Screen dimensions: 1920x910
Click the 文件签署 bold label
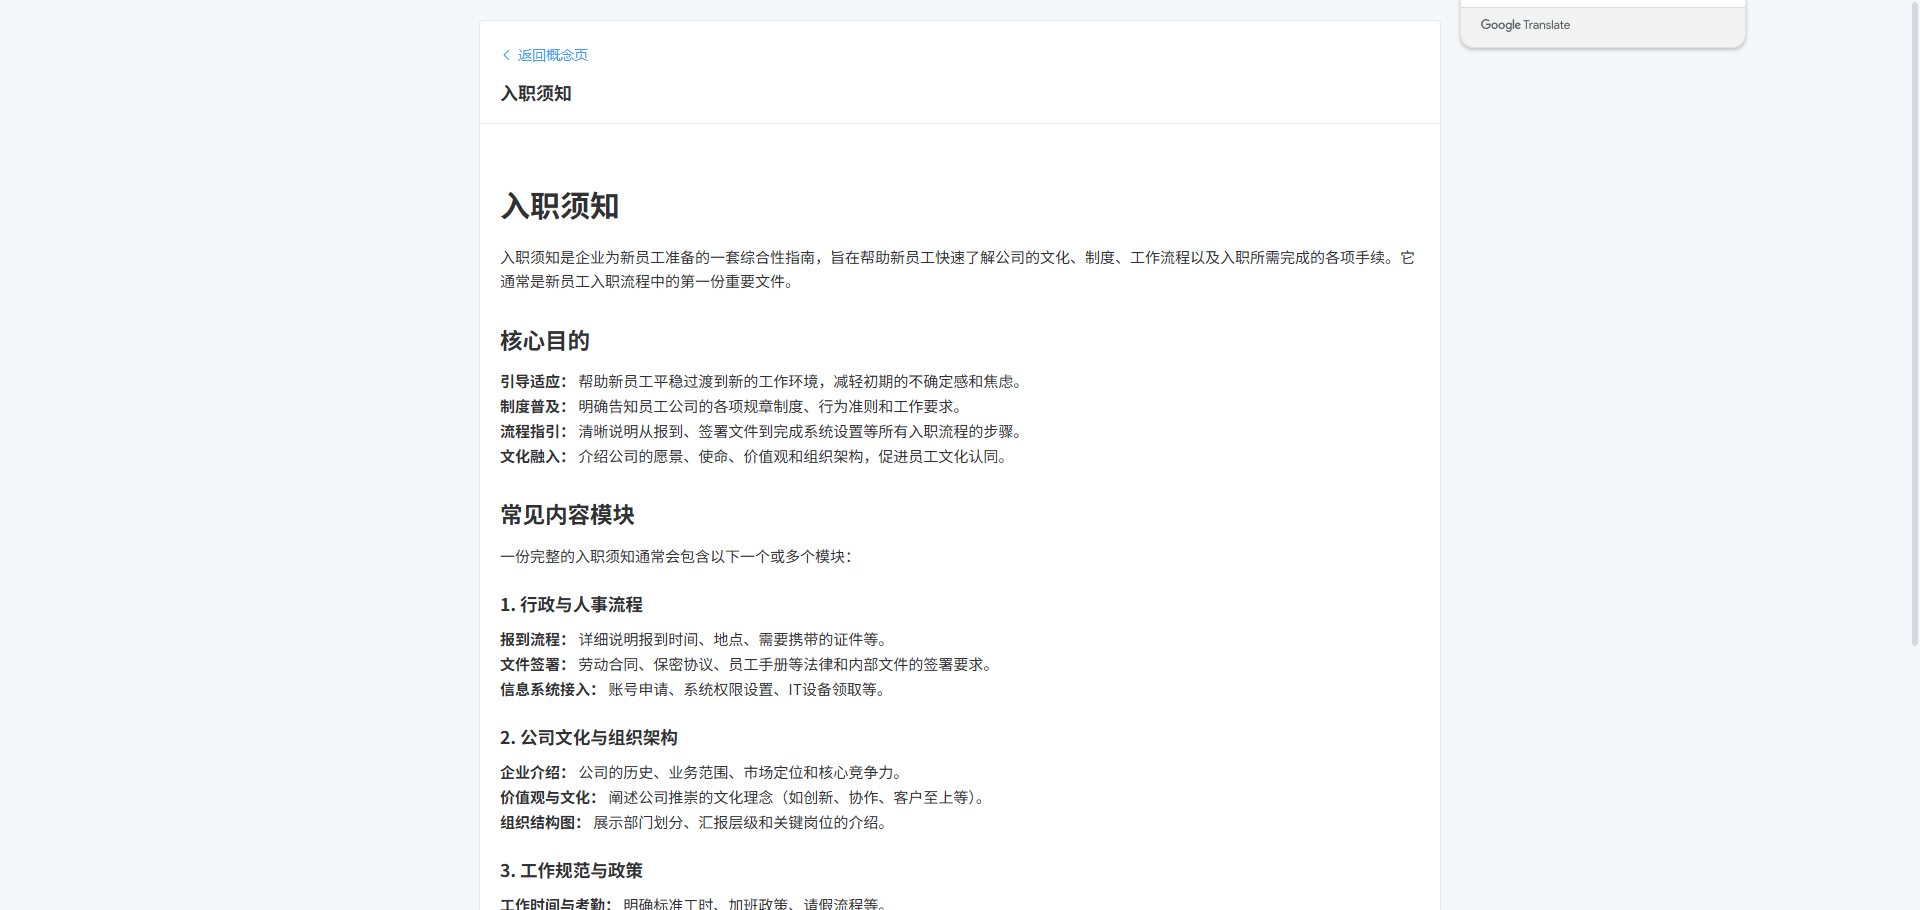pyautogui.click(x=533, y=665)
